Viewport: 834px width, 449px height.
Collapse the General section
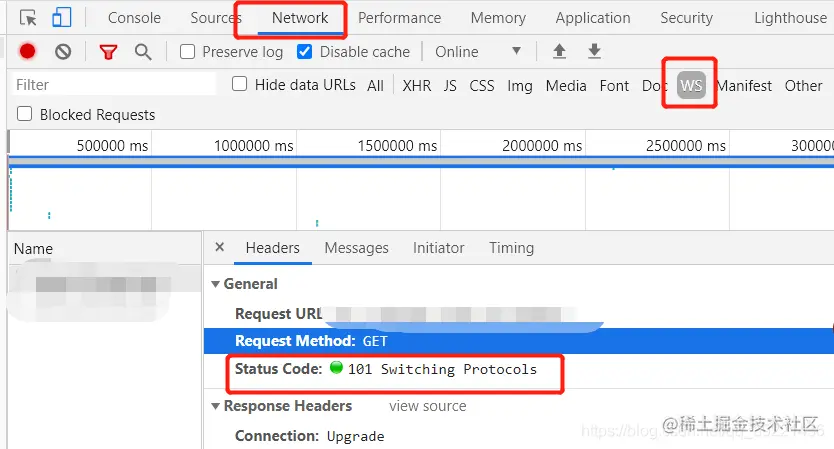pos(216,284)
